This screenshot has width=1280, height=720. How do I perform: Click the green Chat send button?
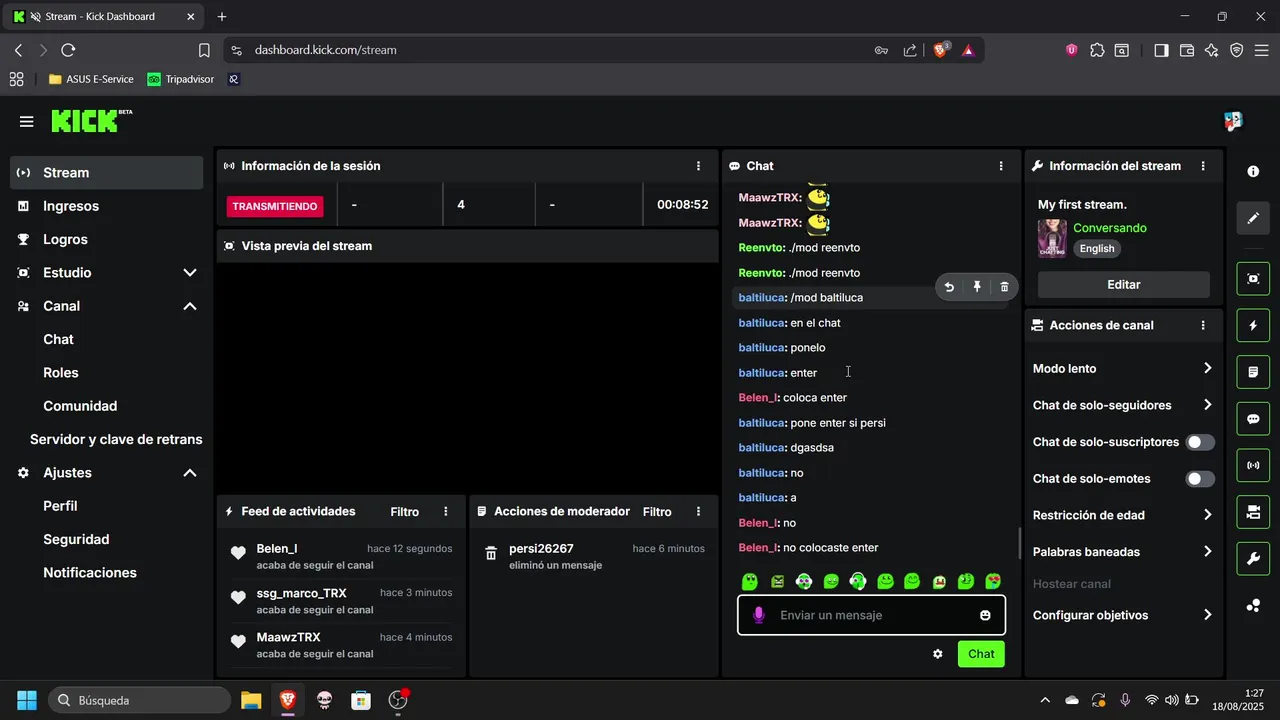pos(981,654)
